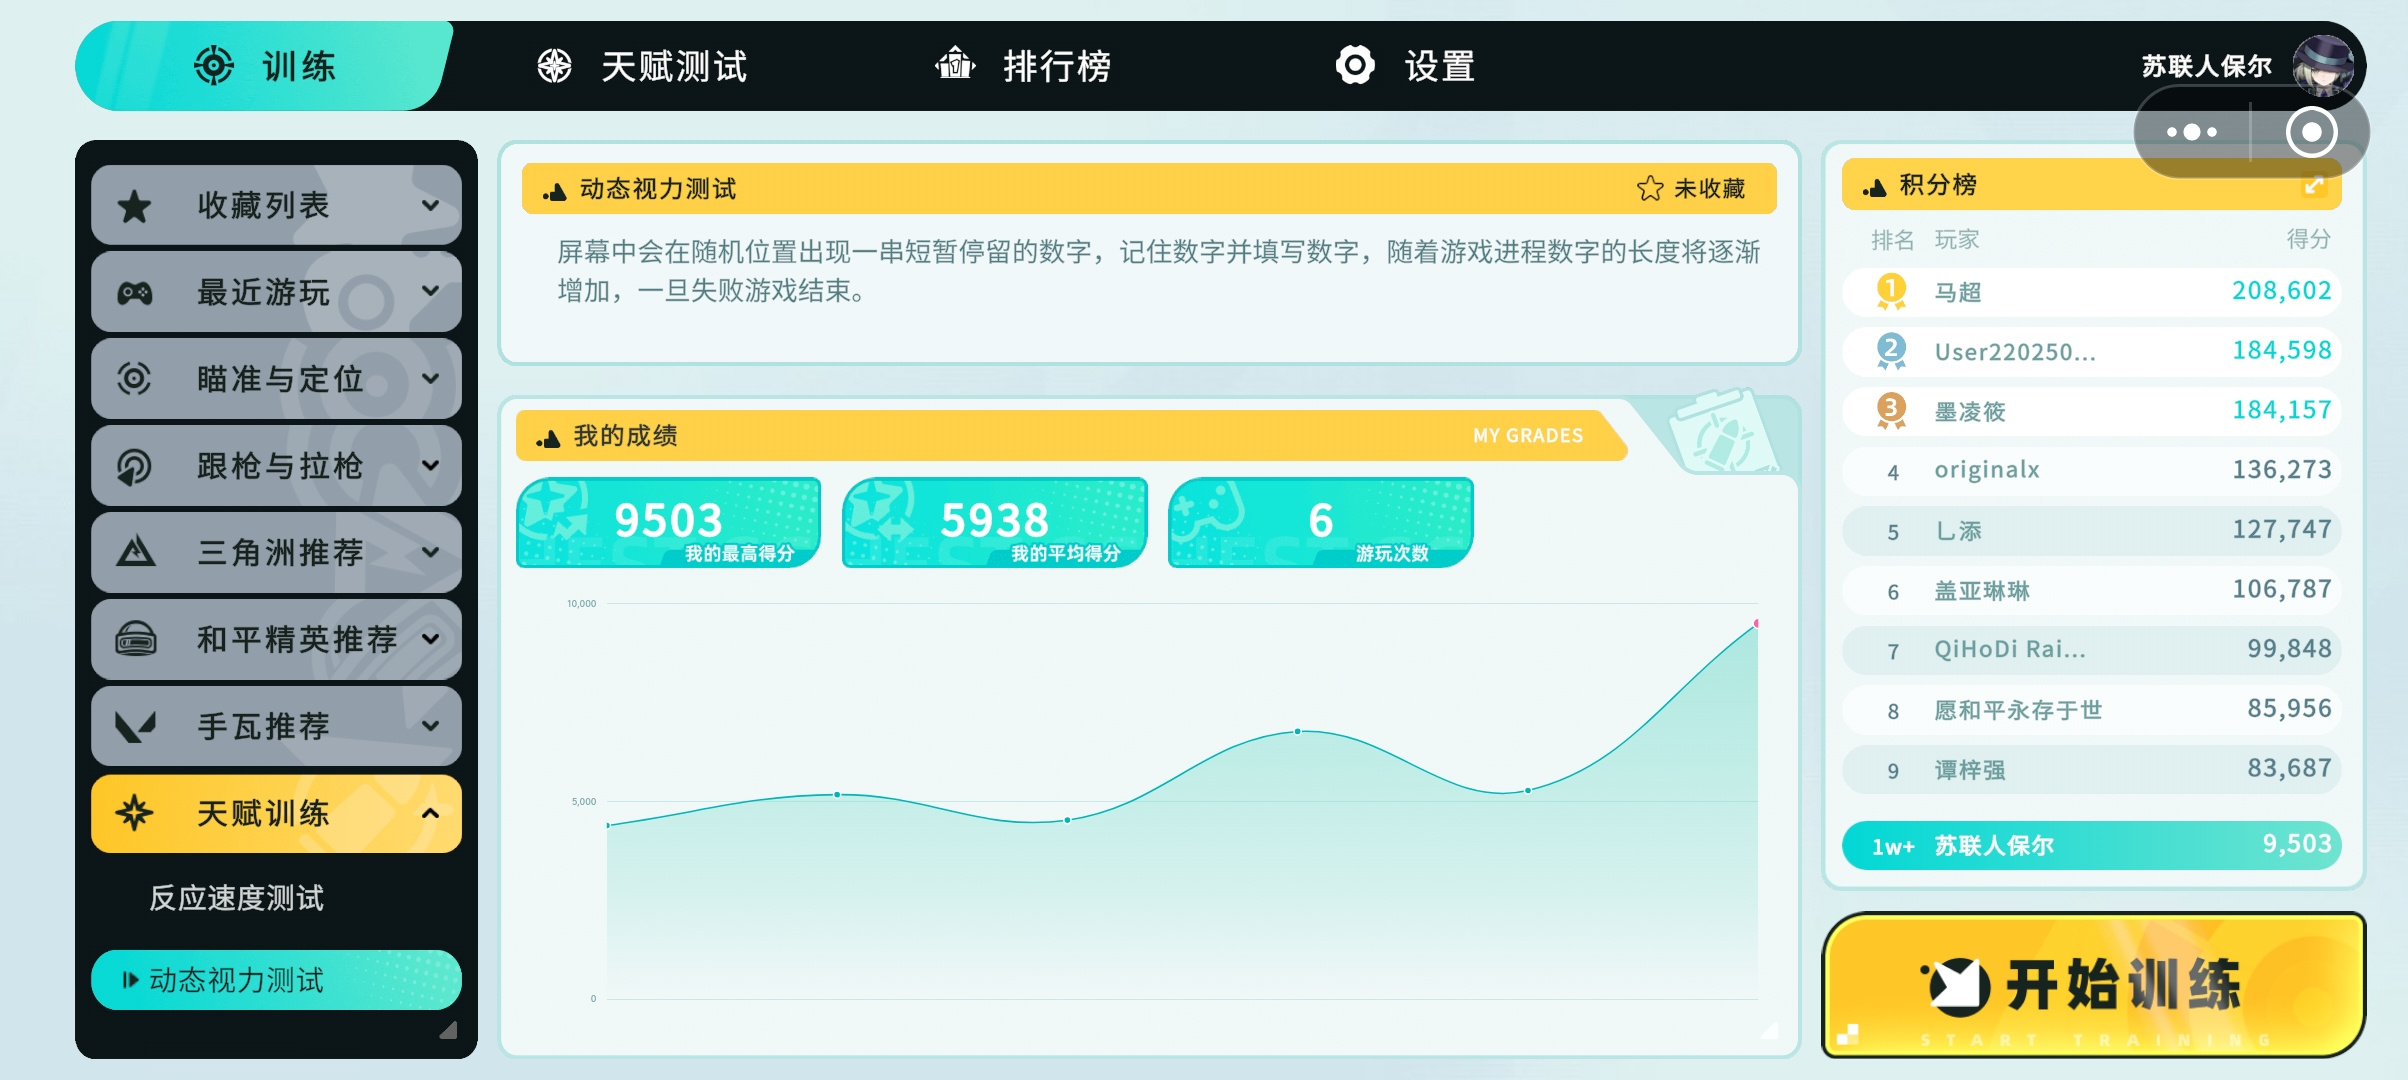The image size is (2408, 1080).
Task: Open the user avatar profile picture
Action: click(x=2322, y=66)
